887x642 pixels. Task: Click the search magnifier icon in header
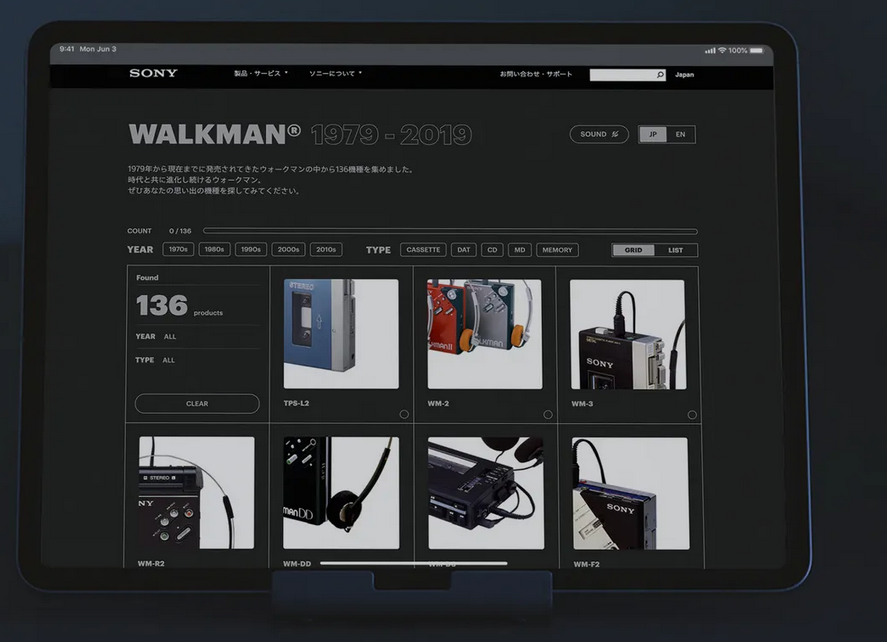point(660,75)
